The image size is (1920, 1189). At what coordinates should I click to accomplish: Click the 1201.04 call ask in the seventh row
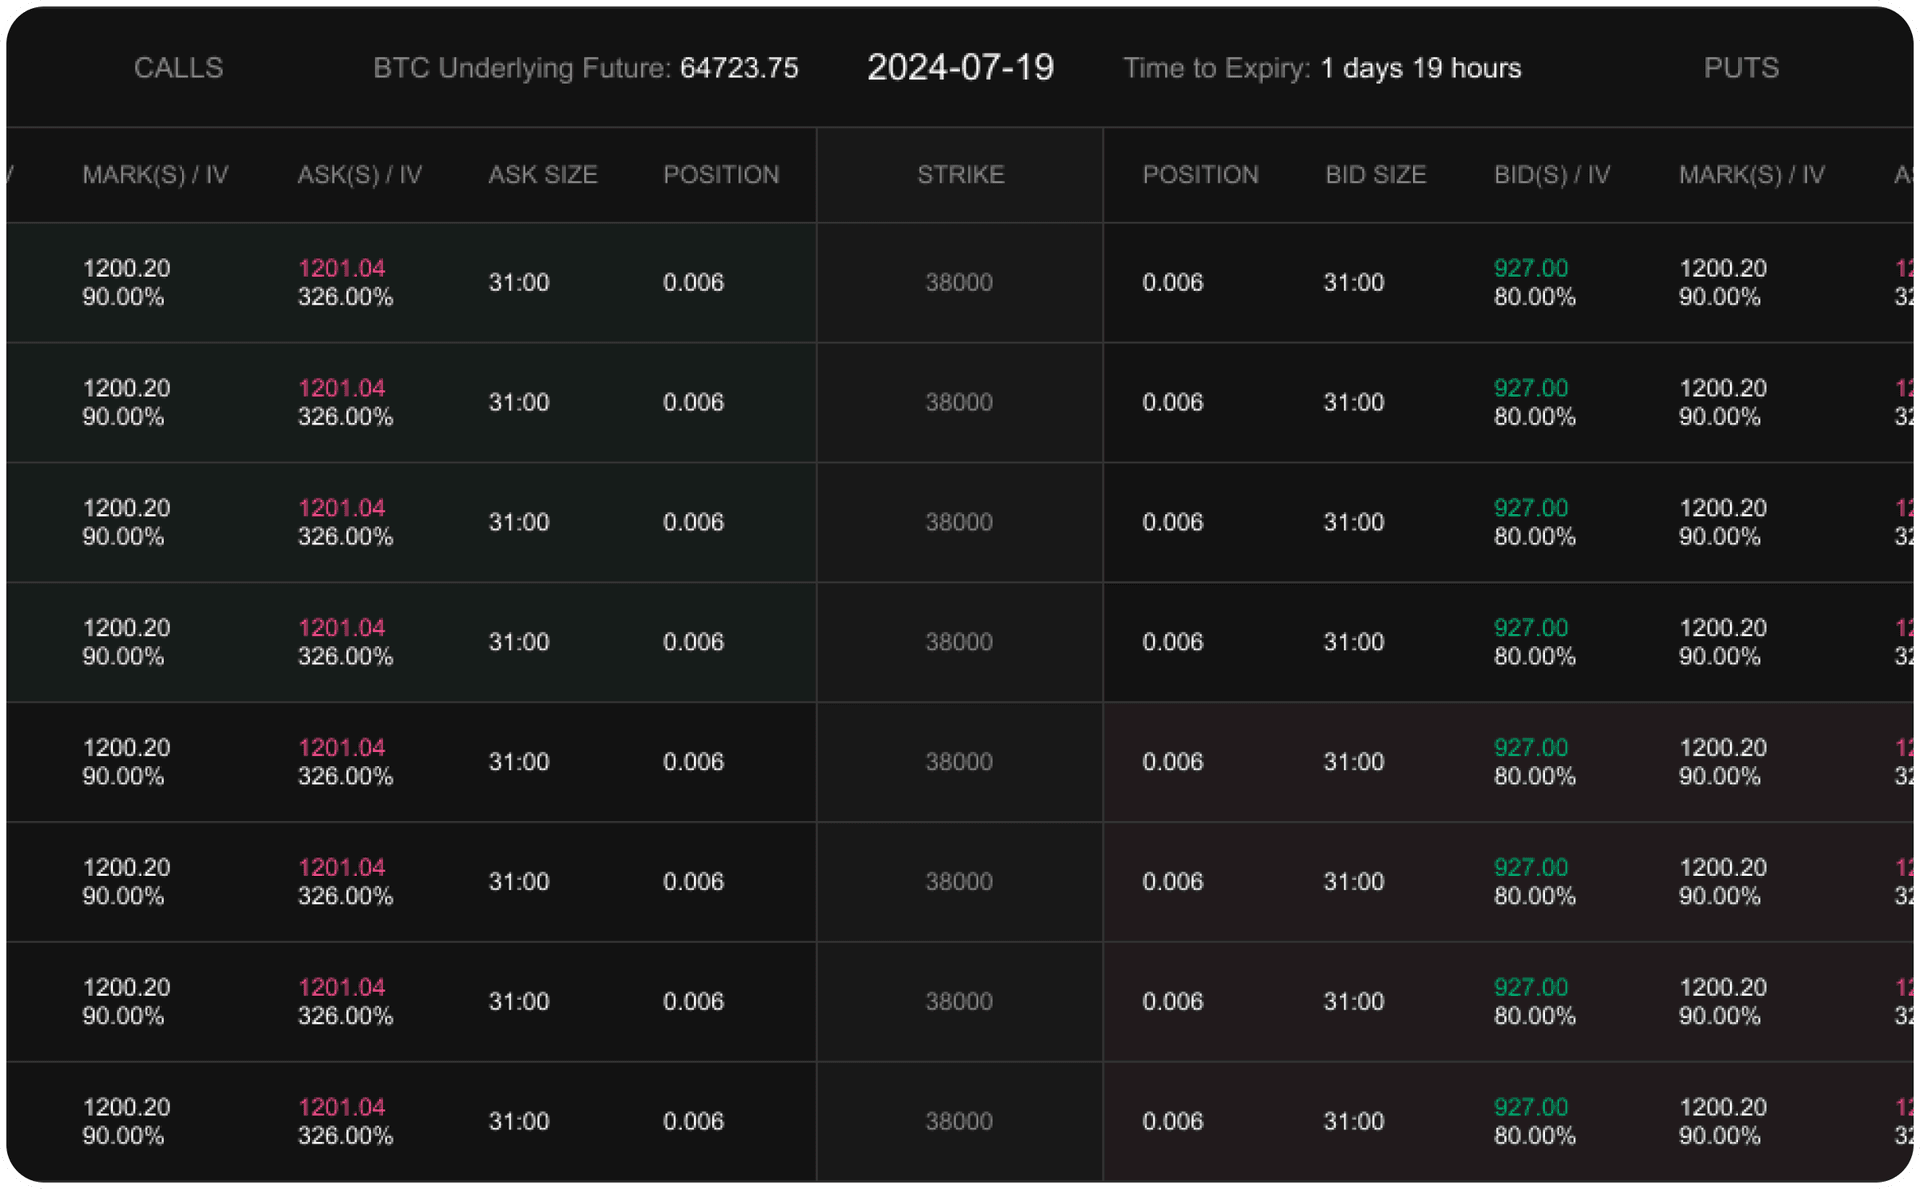pyautogui.click(x=341, y=987)
